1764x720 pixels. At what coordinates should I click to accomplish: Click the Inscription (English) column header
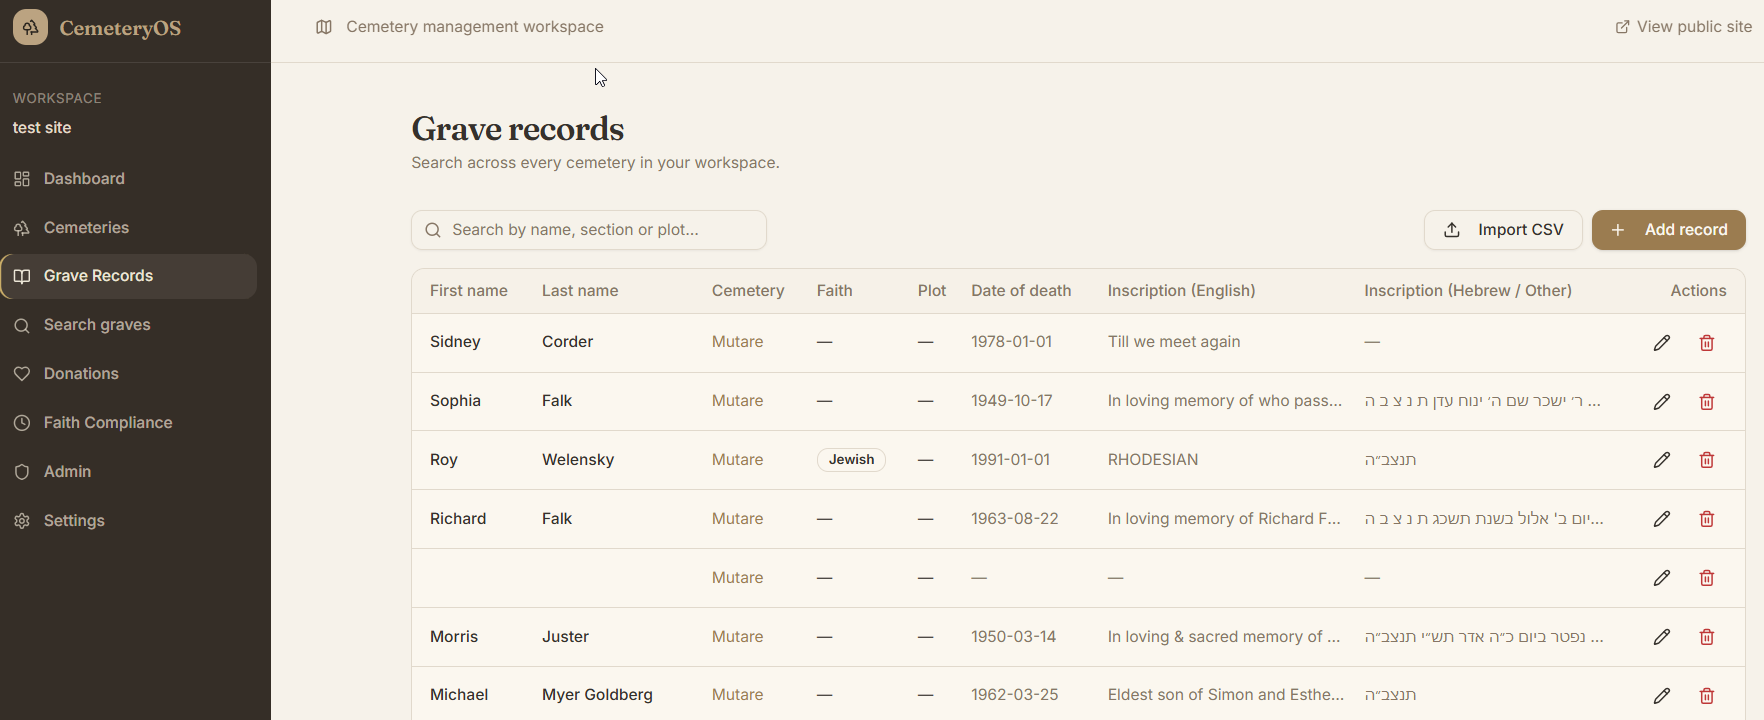[1182, 291]
